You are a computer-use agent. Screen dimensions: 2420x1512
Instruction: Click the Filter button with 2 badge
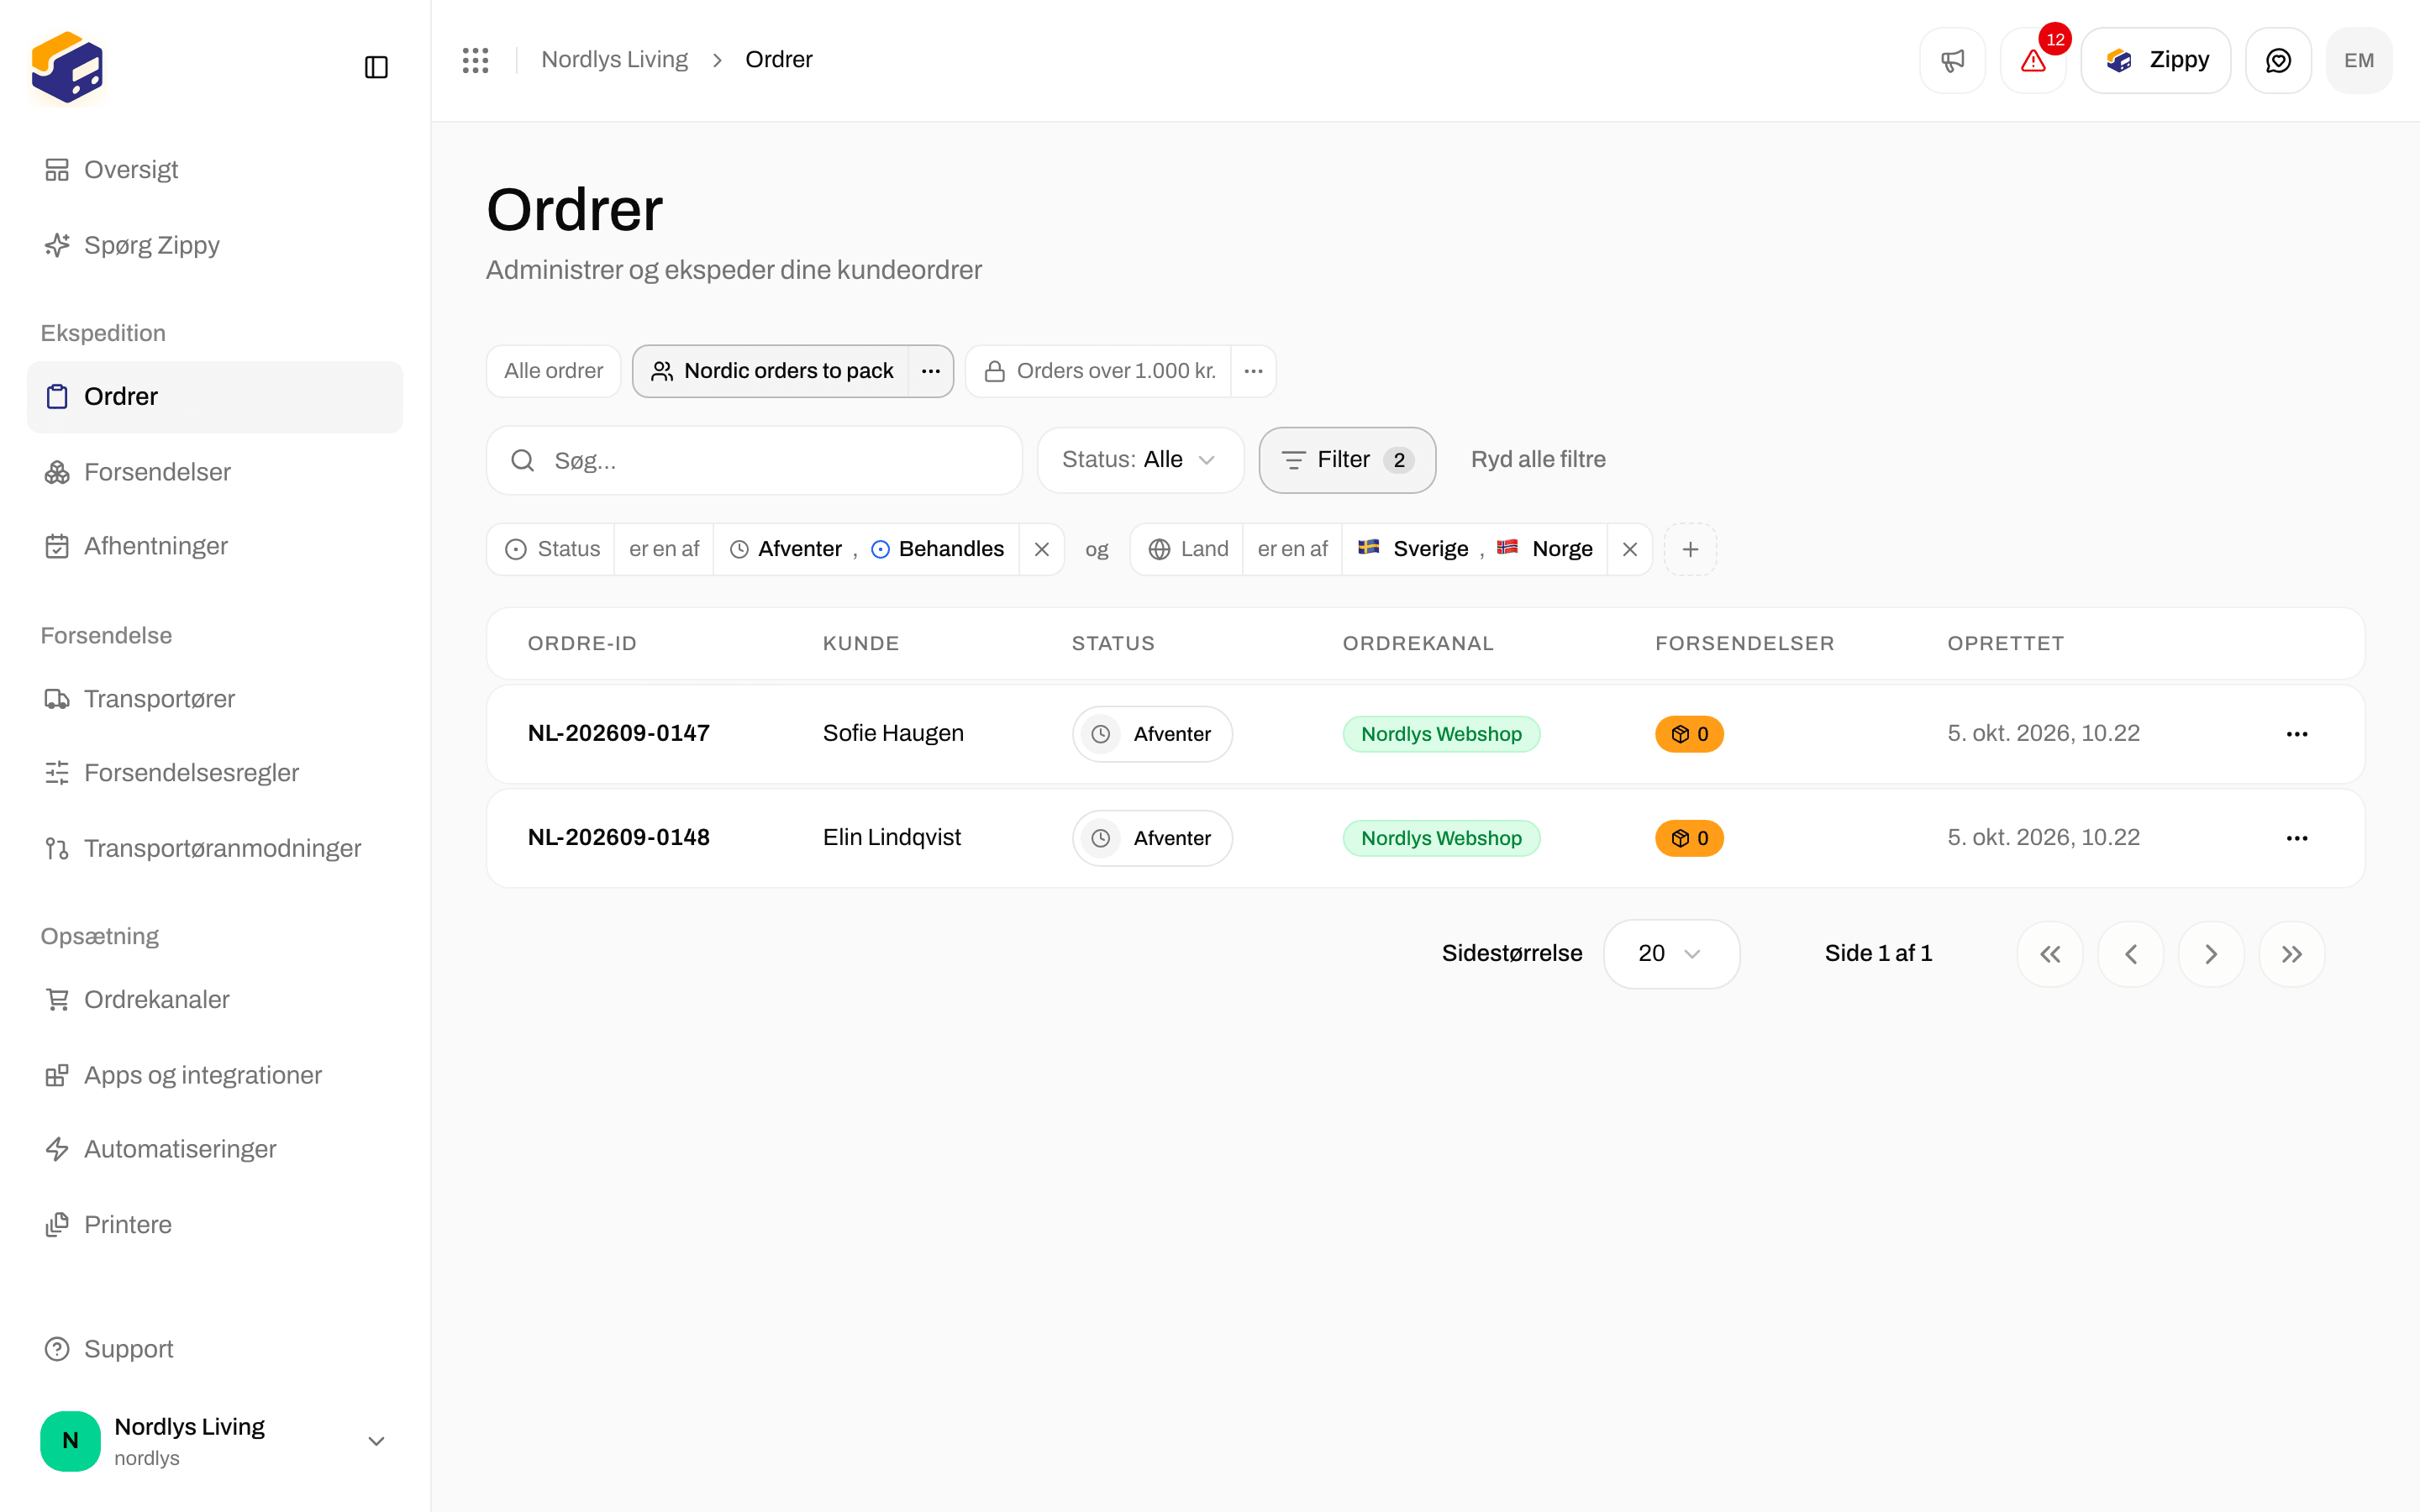(1347, 460)
